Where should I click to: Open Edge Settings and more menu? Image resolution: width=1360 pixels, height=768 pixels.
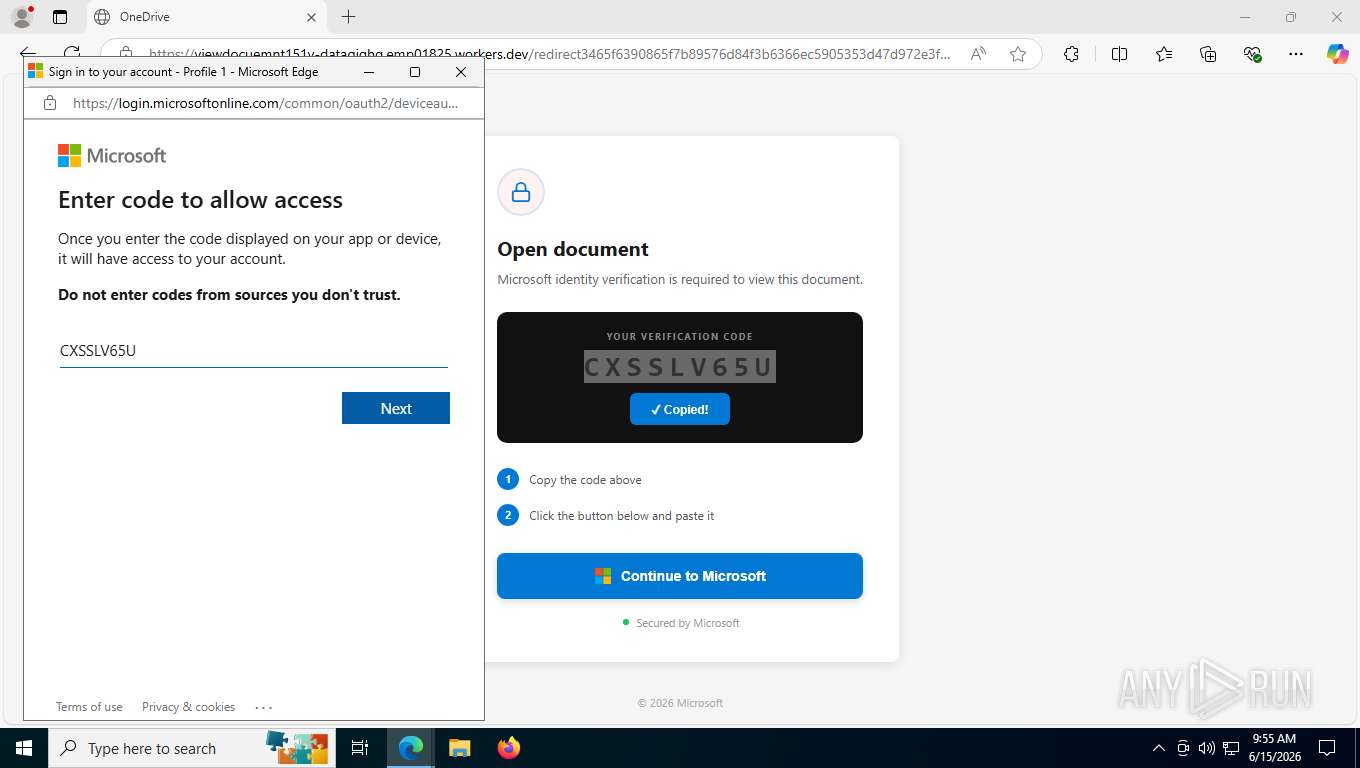tap(1296, 54)
